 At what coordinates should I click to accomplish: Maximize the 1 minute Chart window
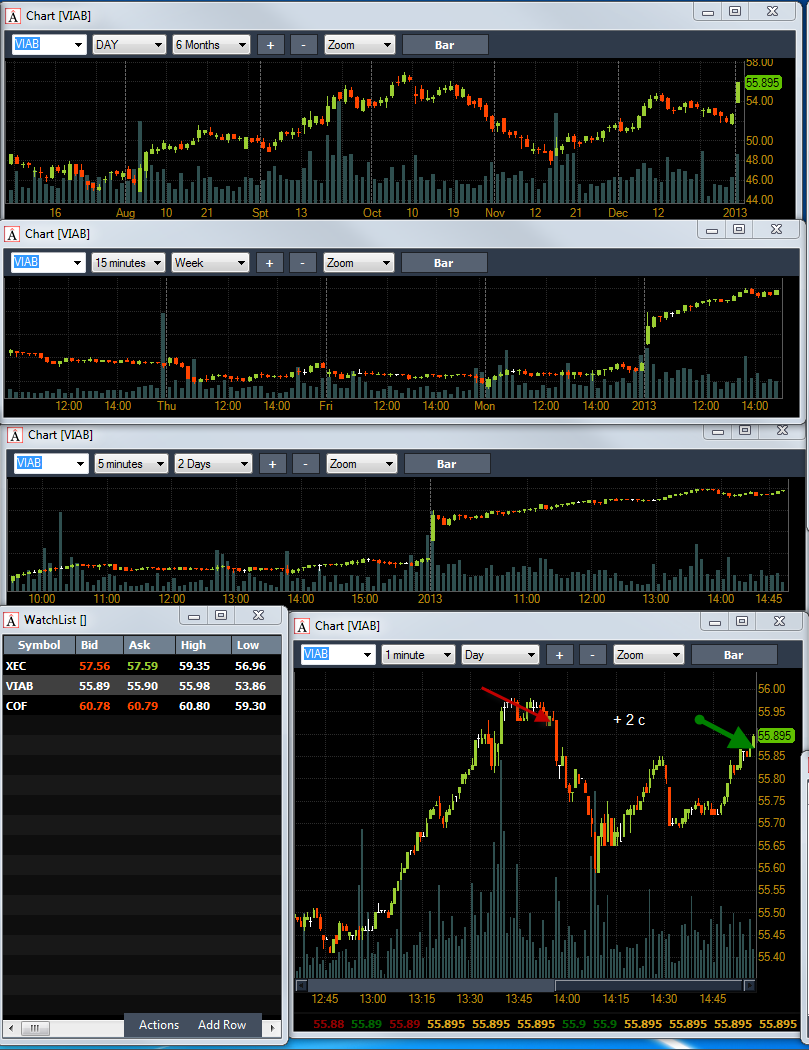click(x=741, y=621)
